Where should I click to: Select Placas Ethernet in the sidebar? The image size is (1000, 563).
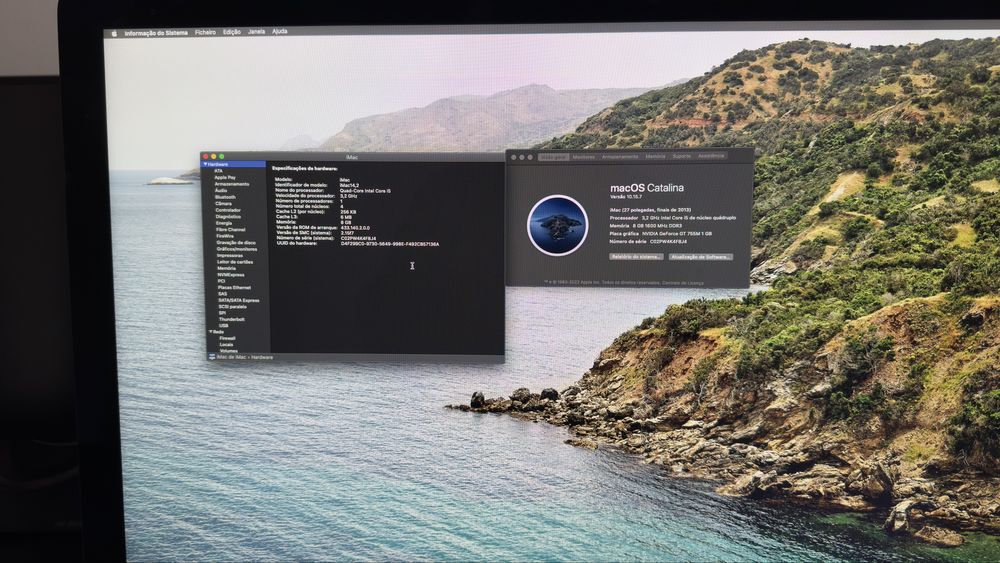pyautogui.click(x=234, y=288)
